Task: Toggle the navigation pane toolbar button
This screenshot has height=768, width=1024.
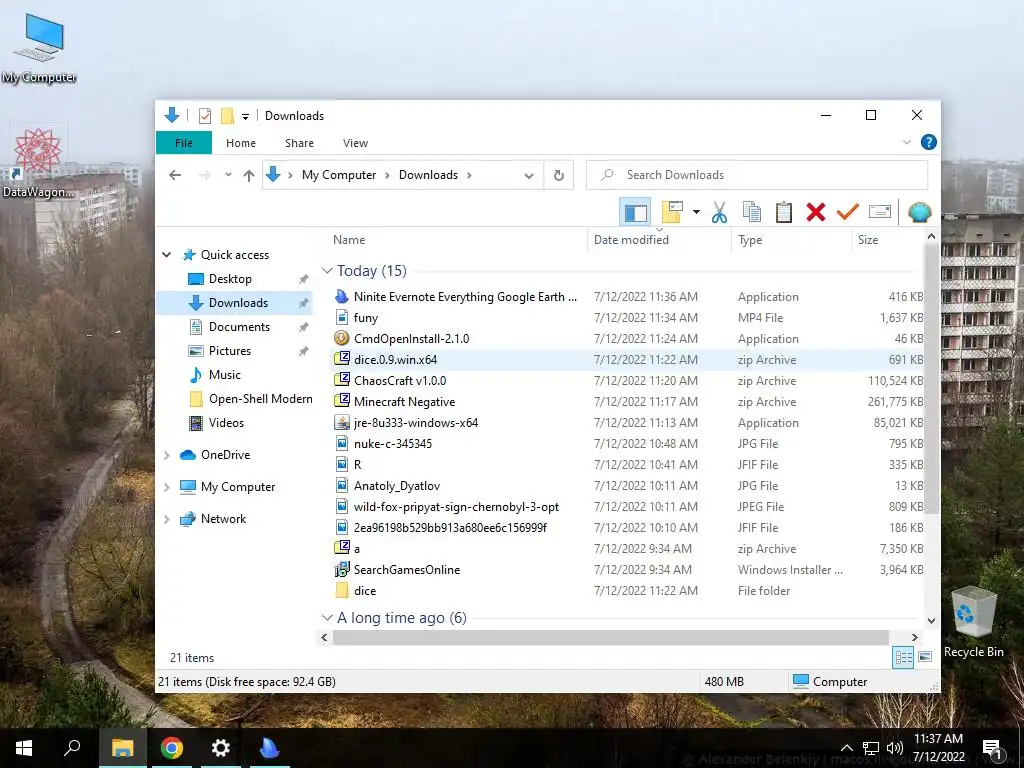Action: (x=635, y=212)
